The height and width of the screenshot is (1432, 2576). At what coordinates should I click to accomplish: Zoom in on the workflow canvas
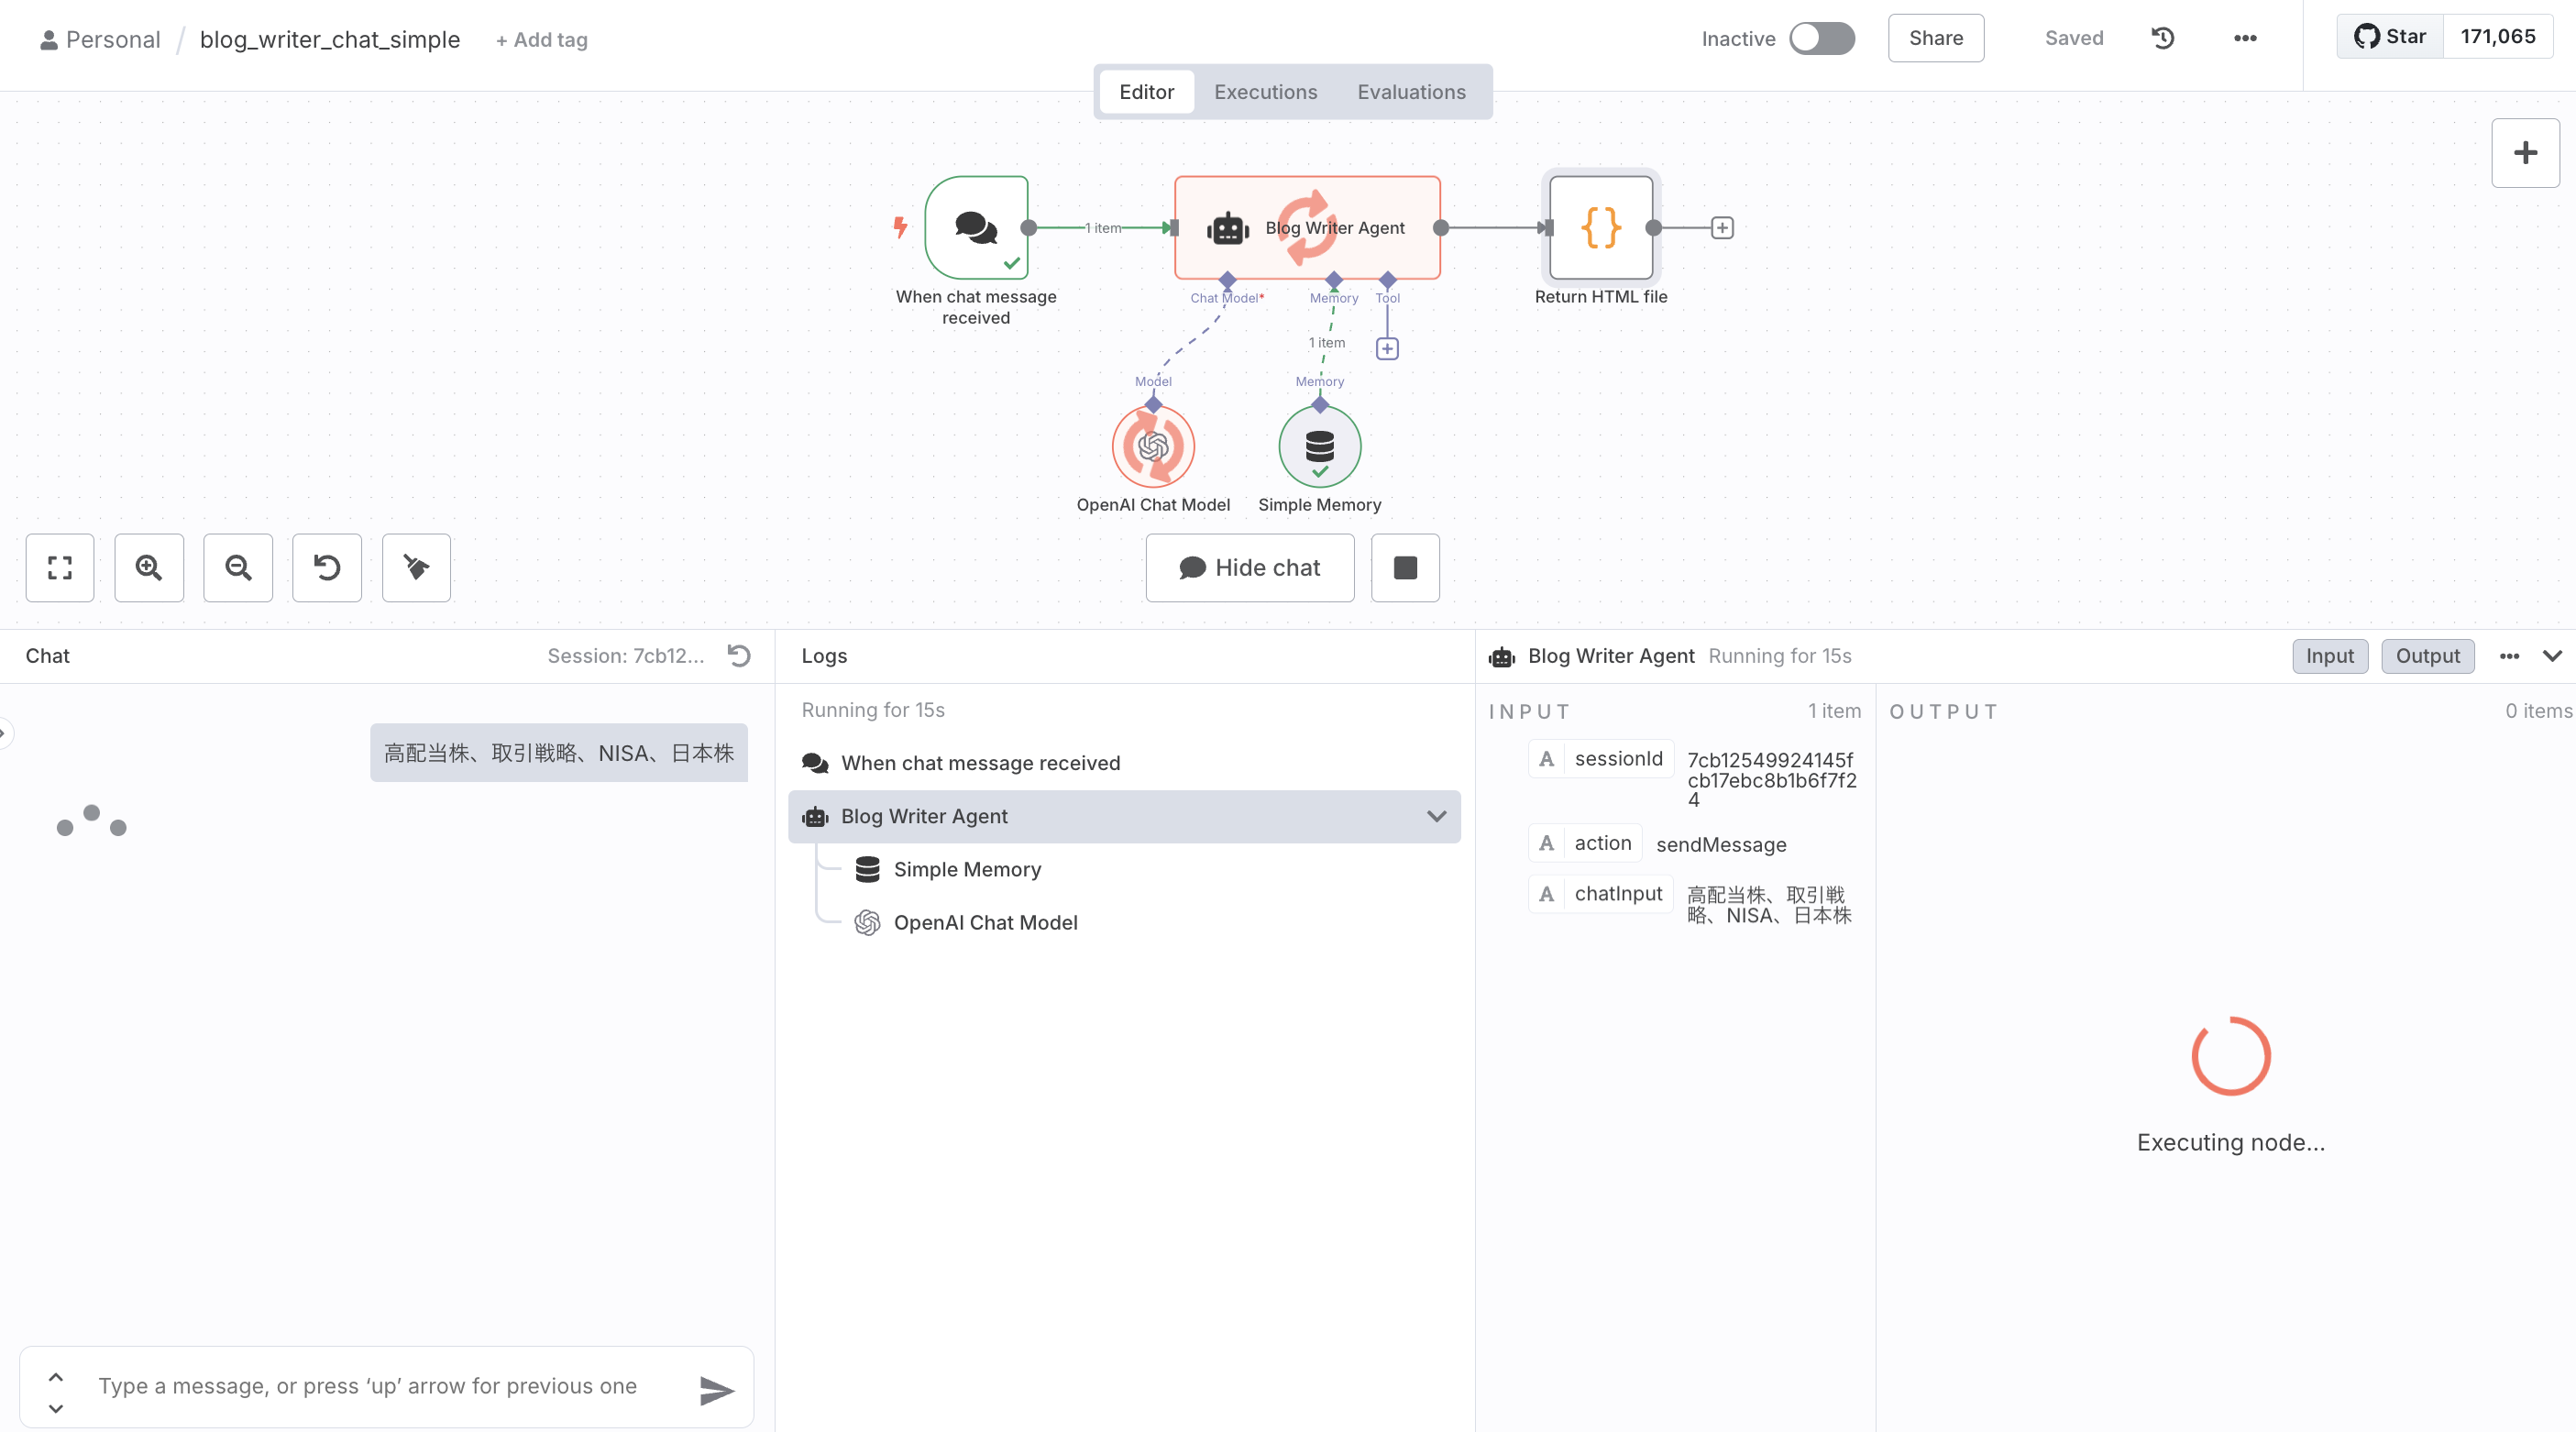pyautogui.click(x=149, y=568)
